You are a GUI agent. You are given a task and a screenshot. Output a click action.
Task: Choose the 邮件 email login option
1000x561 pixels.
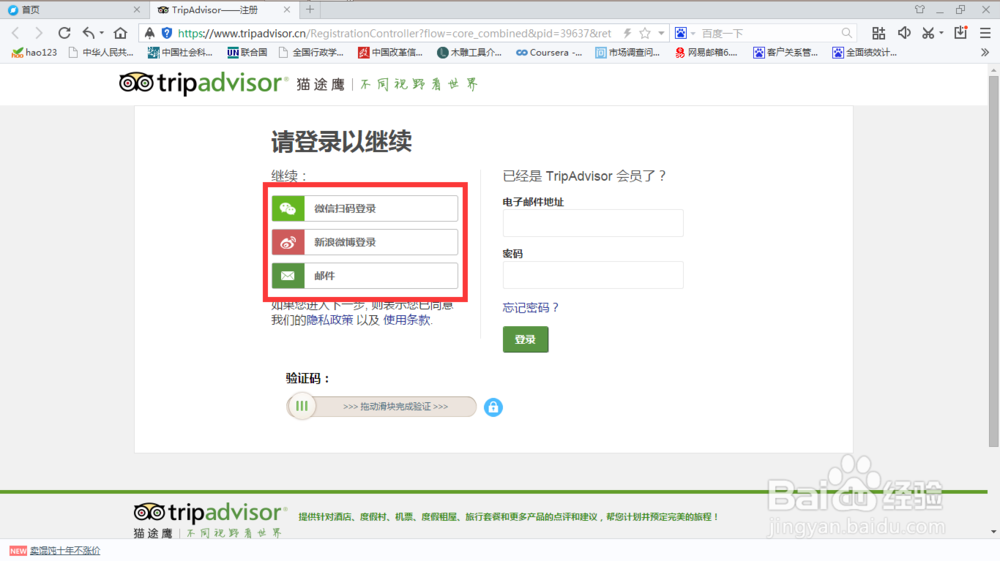365,276
